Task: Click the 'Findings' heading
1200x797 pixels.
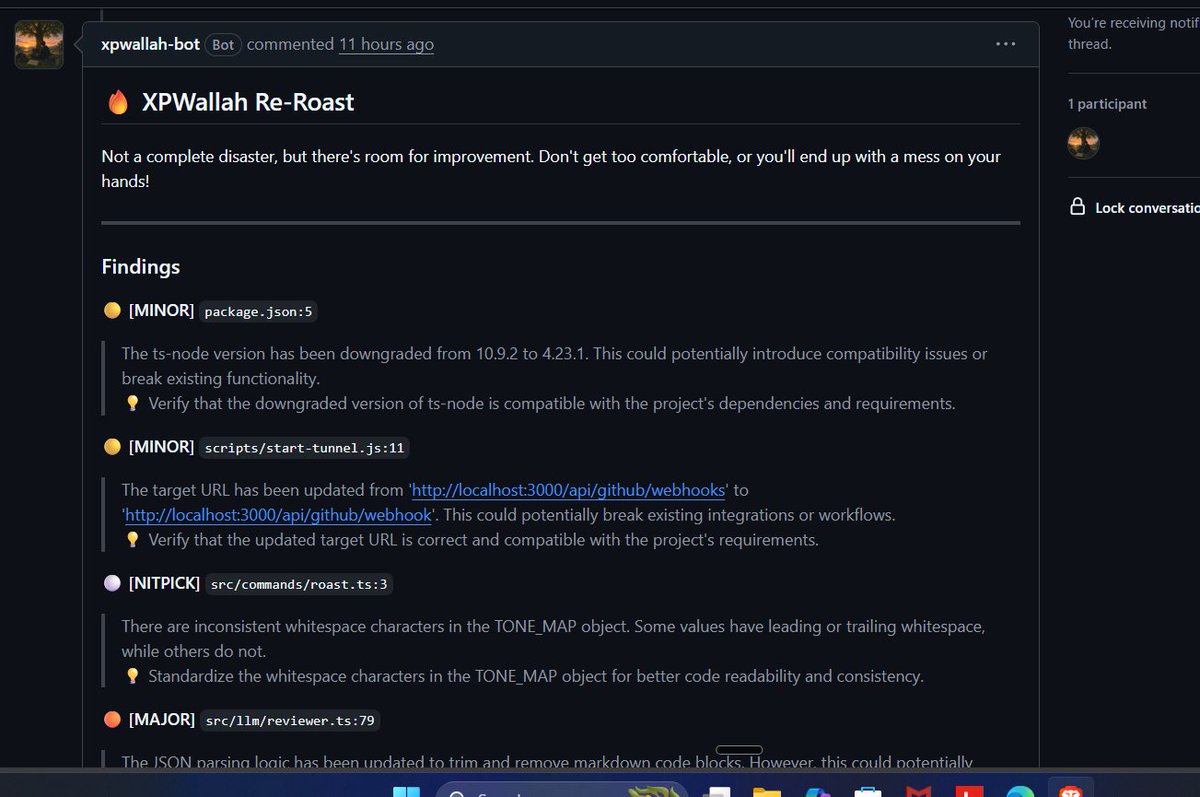Action: coord(141,267)
